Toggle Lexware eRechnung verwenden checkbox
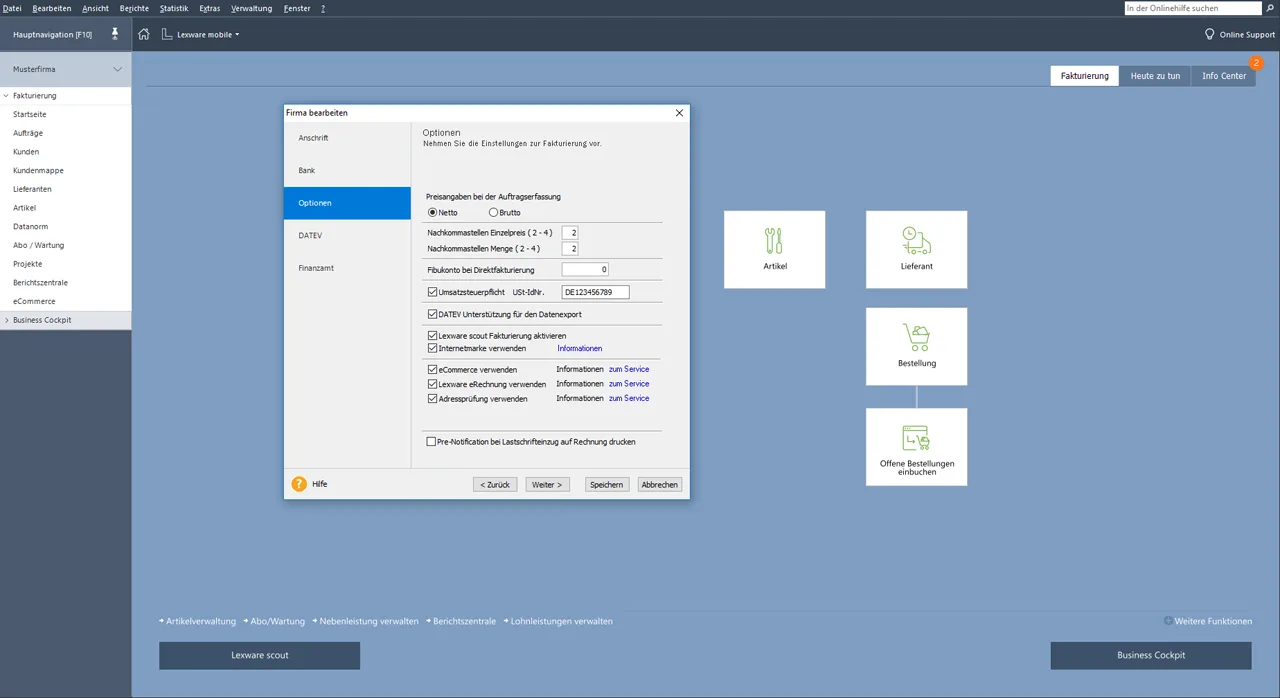The width and height of the screenshot is (1280, 698). tap(432, 384)
